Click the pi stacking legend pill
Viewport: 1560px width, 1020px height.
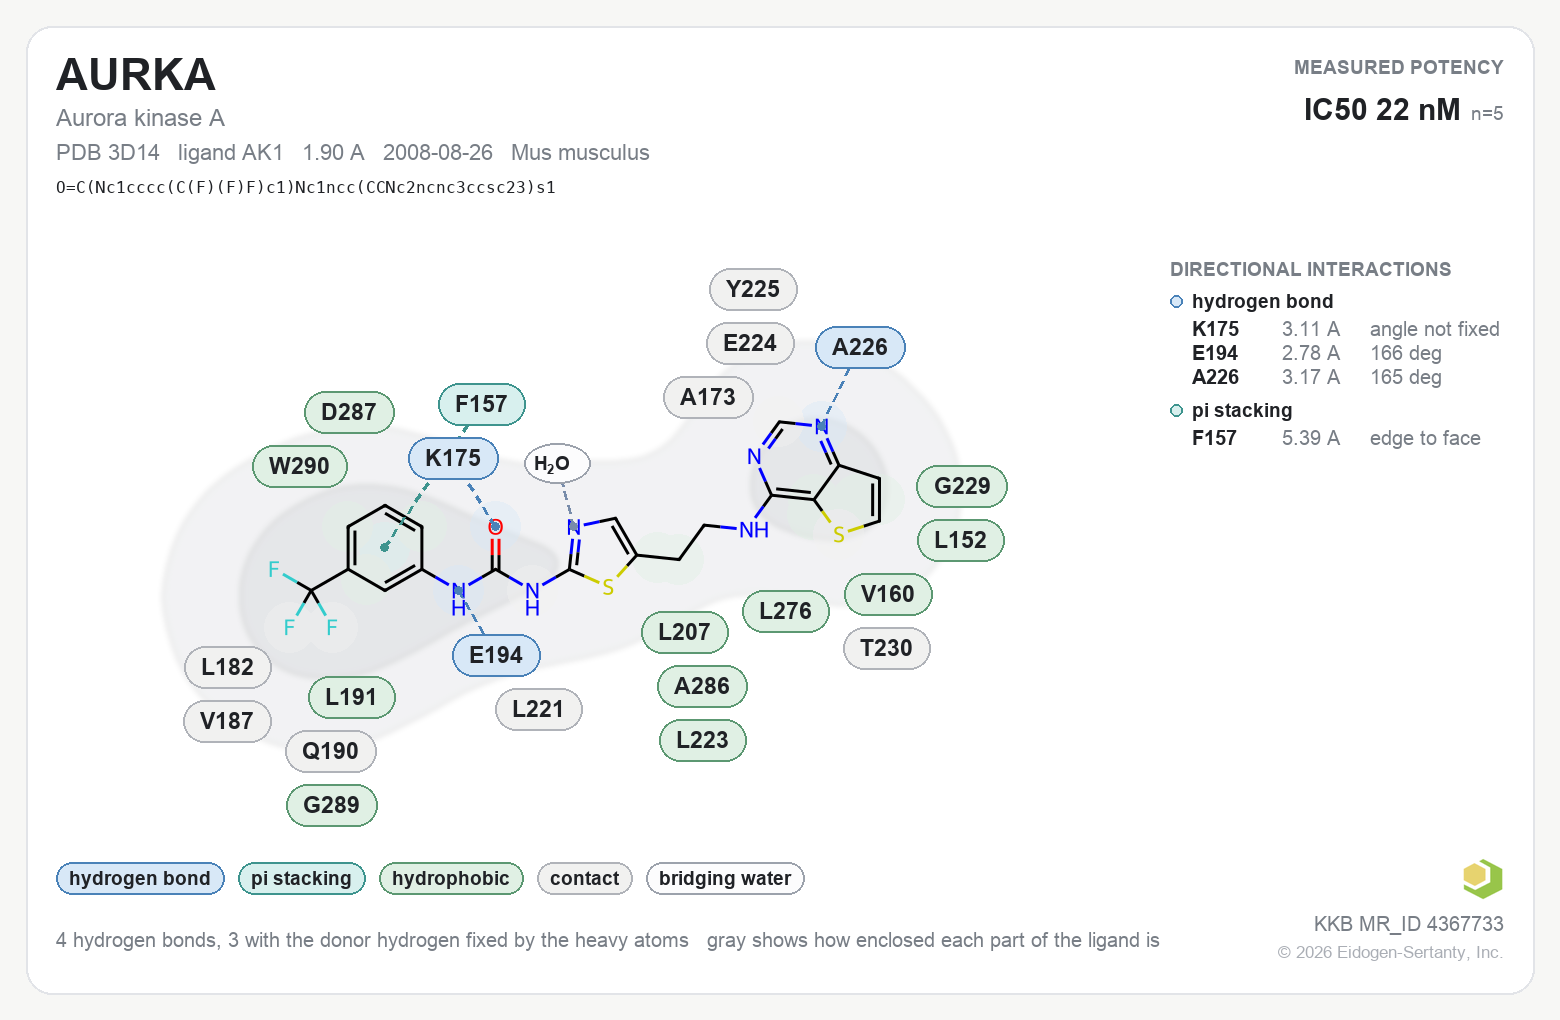[x=301, y=878]
